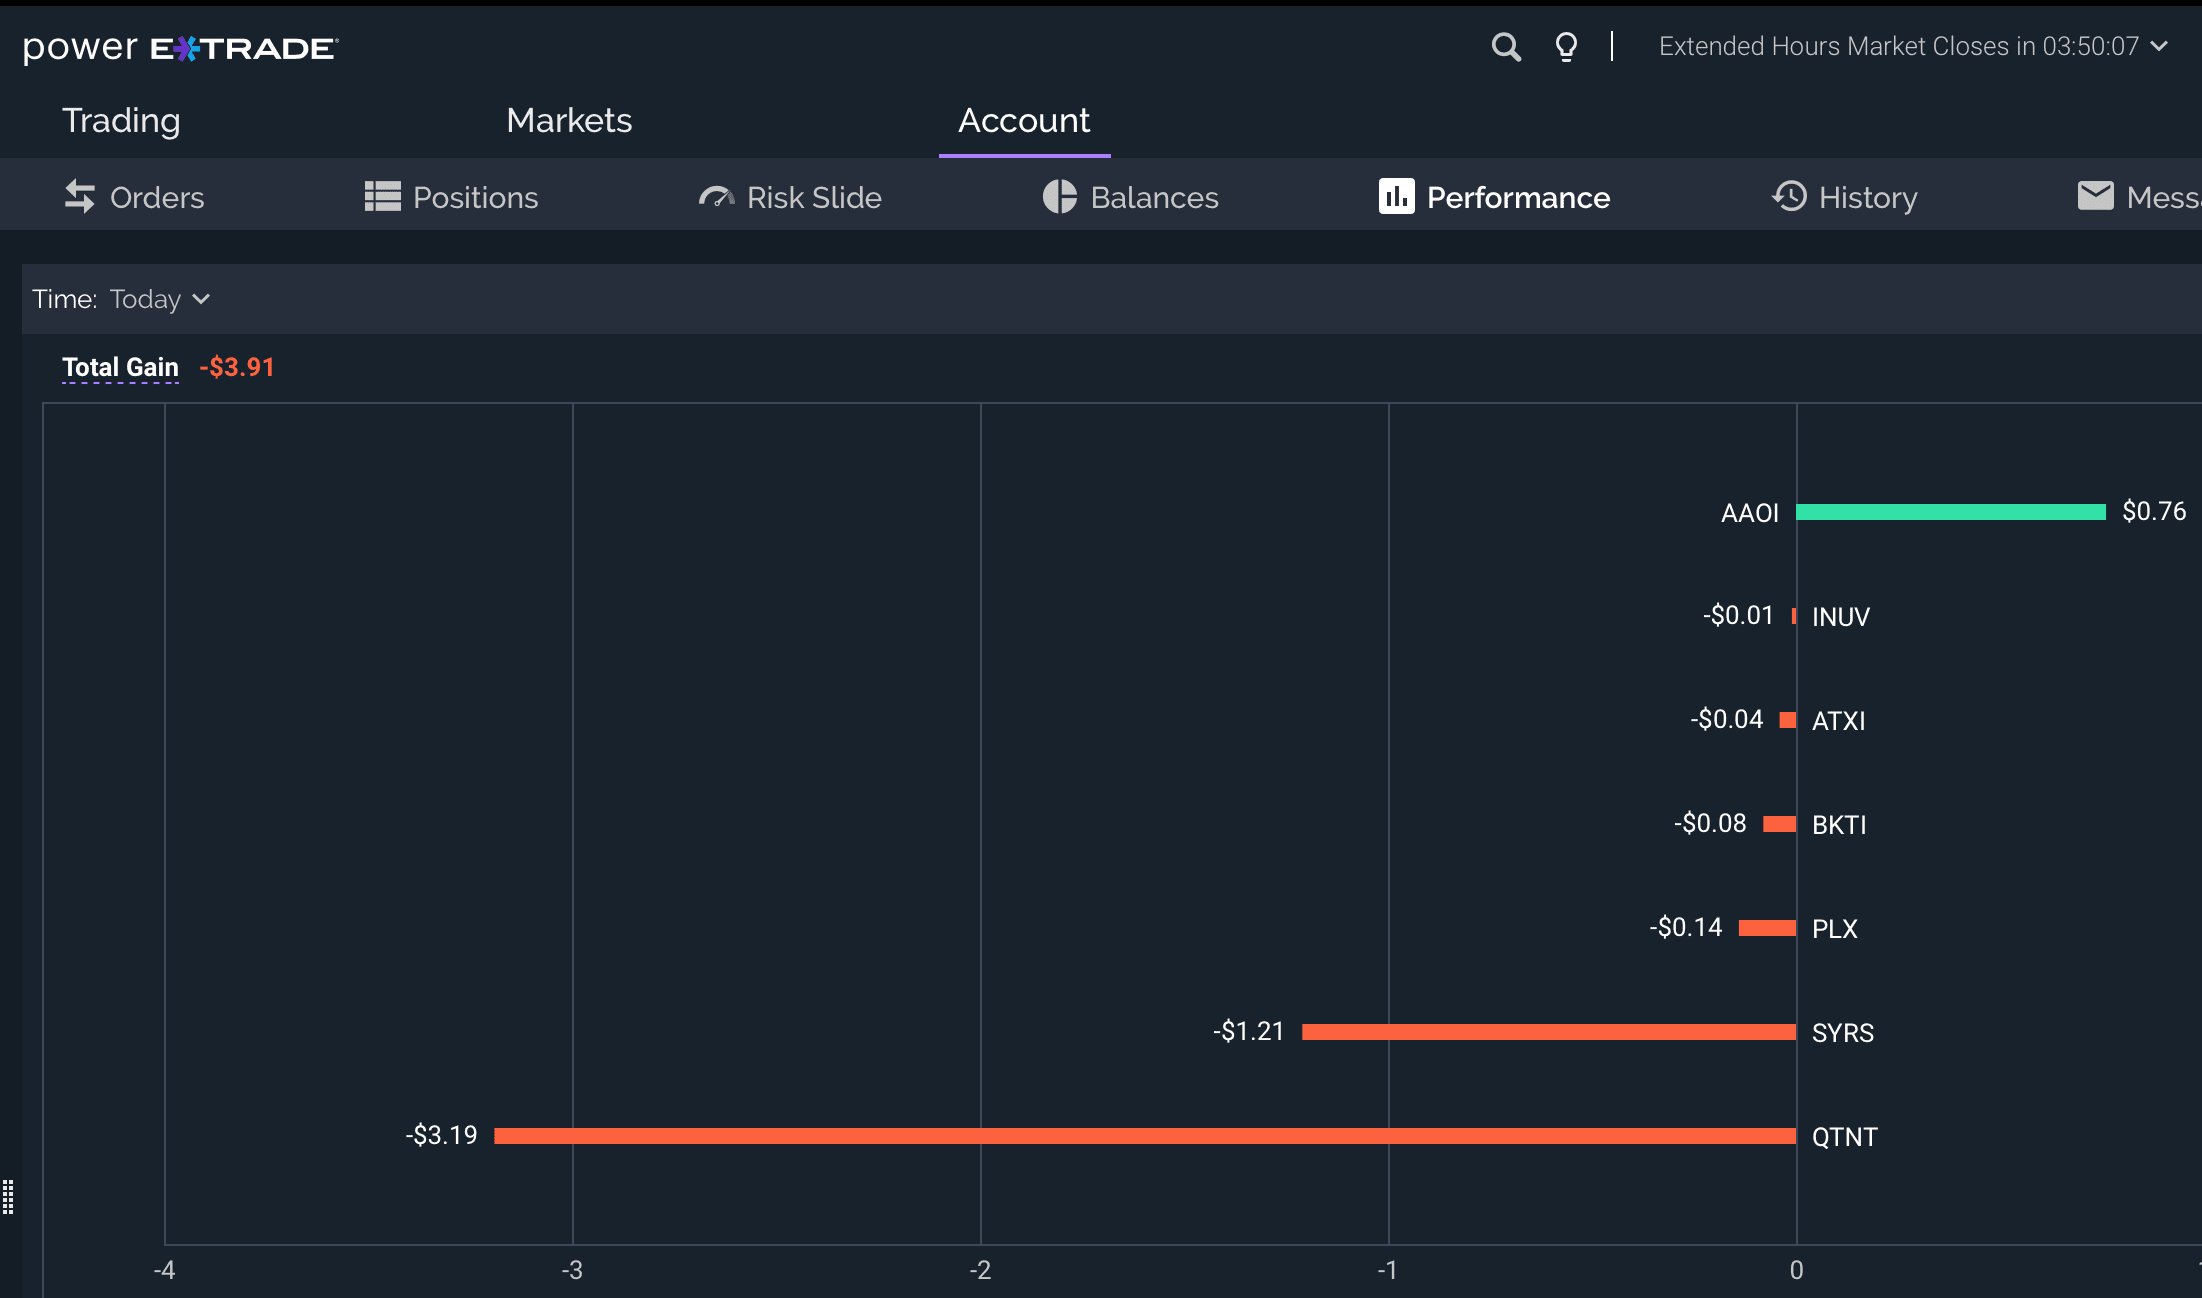Open the Time period Today dropdown

click(x=160, y=299)
